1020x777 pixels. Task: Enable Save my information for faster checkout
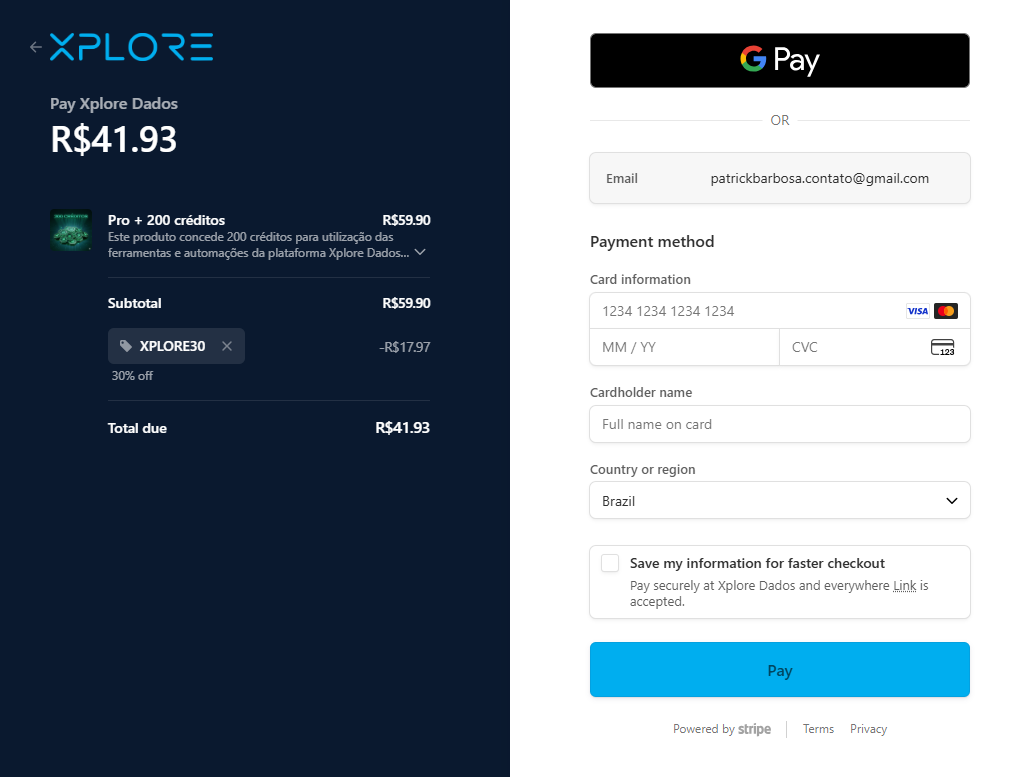click(610, 563)
